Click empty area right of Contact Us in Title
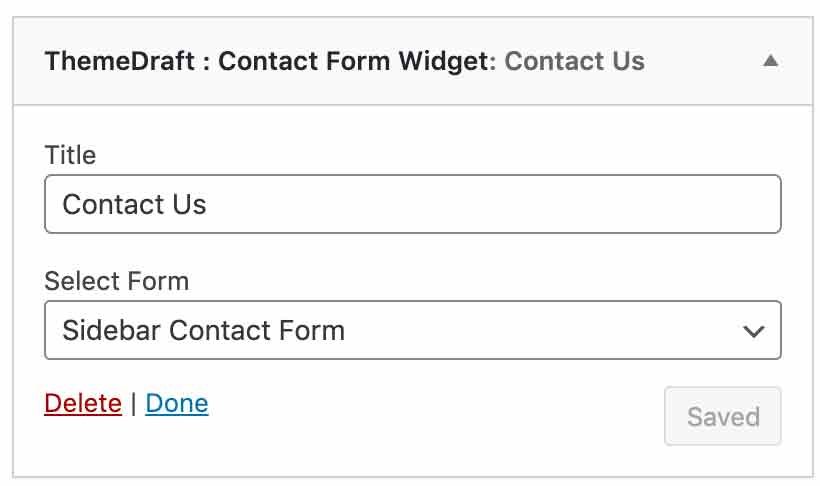The height and width of the screenshot is (486, 820). click(492, 204)
